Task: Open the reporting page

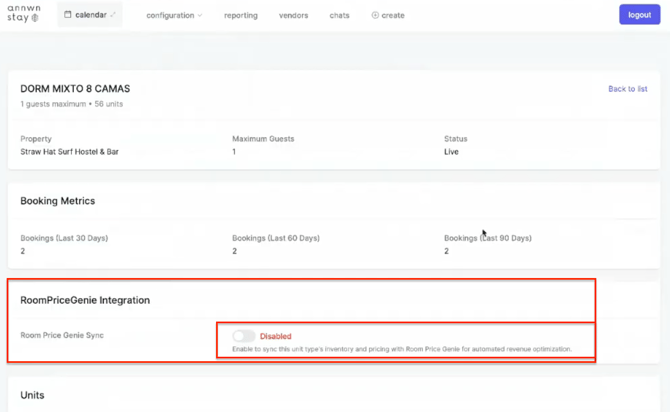Action: (x=240, y=16)
